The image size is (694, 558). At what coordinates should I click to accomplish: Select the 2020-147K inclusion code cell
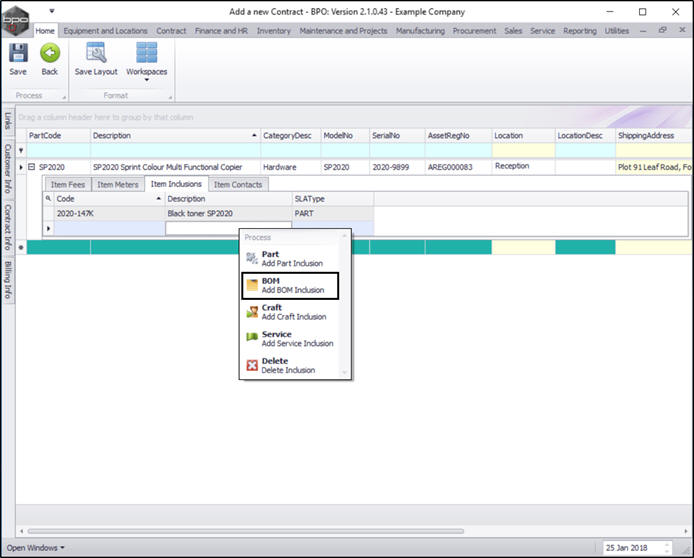click(109, 213)
